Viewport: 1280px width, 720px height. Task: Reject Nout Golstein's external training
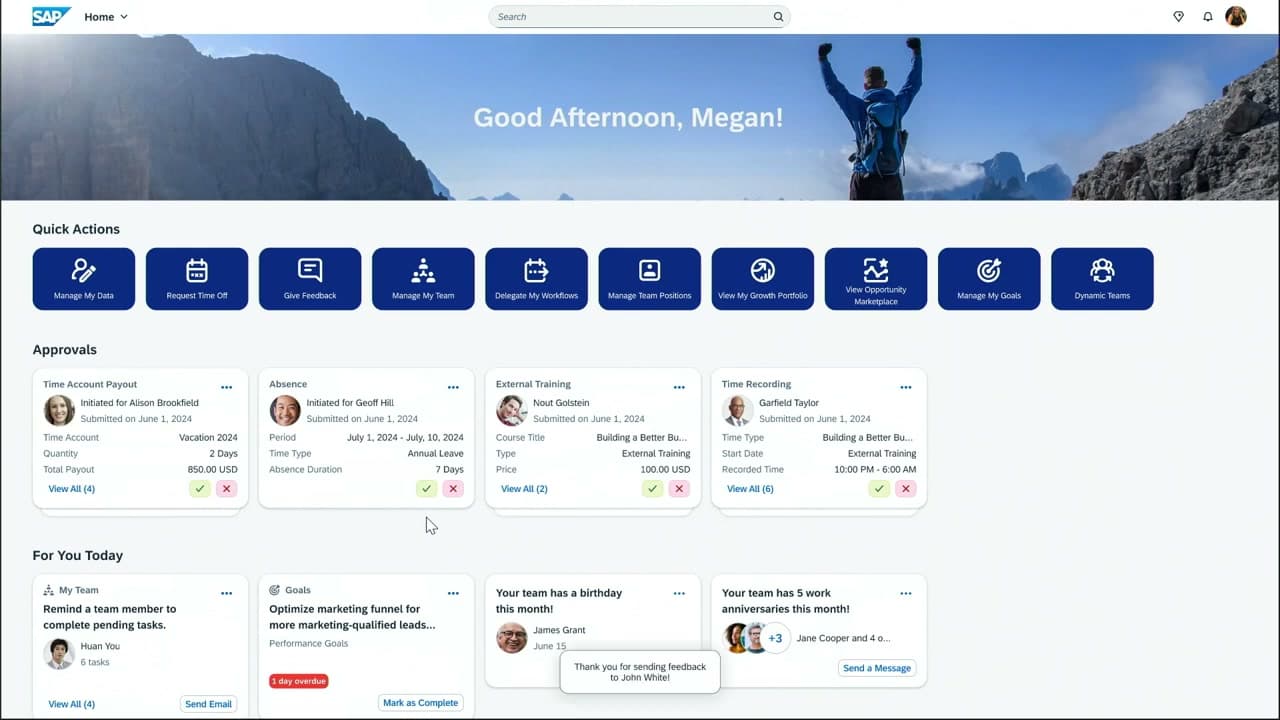tap(680, 489)
